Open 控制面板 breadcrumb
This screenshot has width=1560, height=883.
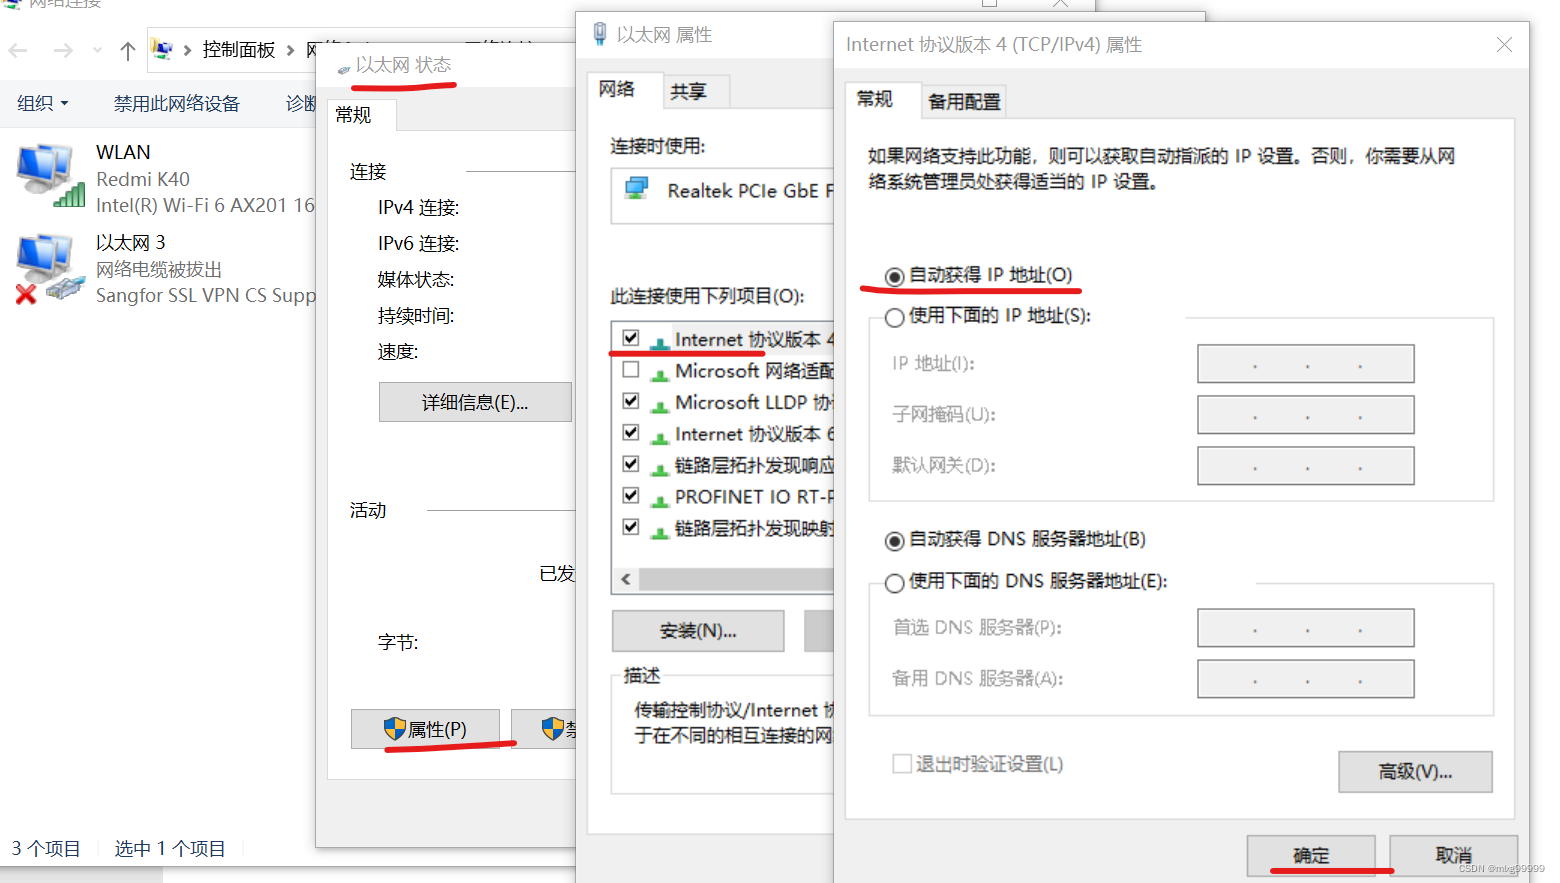[239, 50]
